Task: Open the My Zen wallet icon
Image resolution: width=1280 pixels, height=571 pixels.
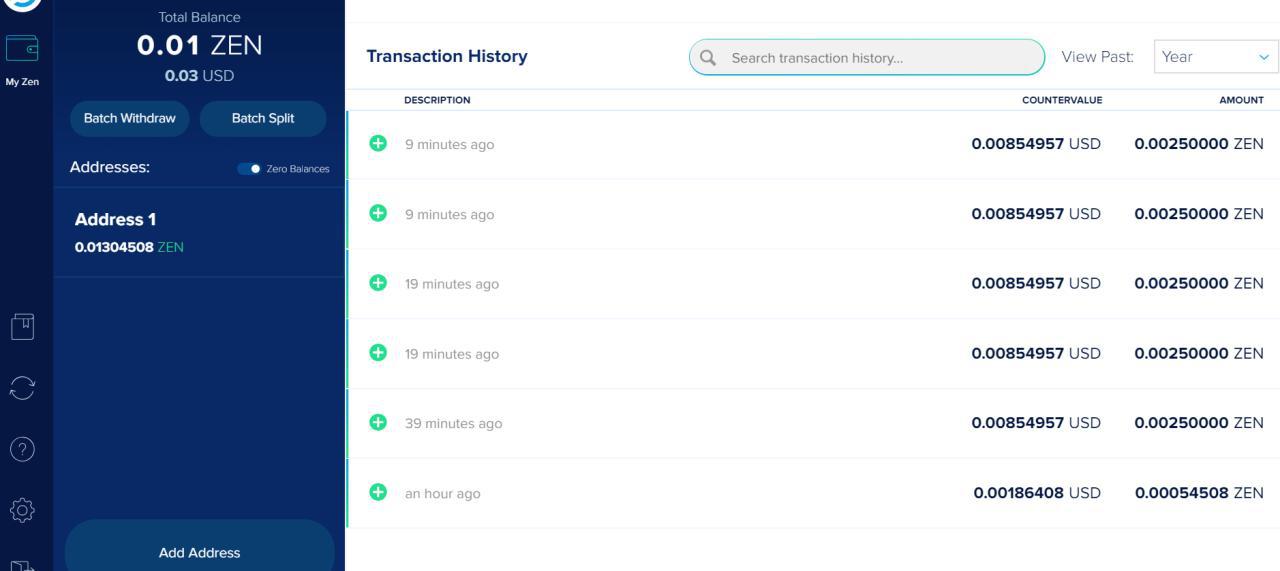Action: 22,48
